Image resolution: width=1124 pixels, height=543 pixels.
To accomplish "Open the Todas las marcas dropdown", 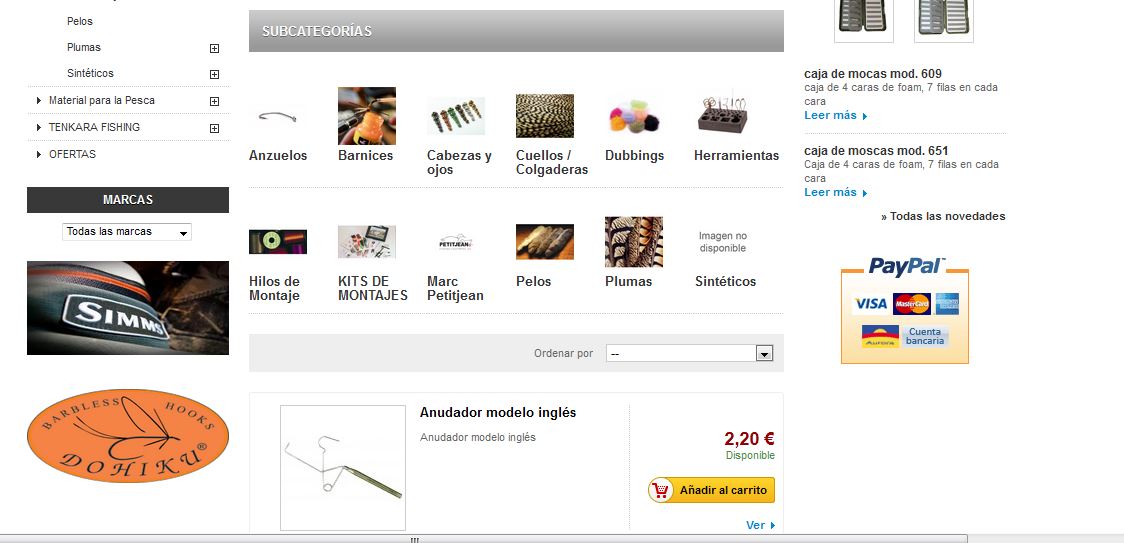I will (x=127, y=232).
